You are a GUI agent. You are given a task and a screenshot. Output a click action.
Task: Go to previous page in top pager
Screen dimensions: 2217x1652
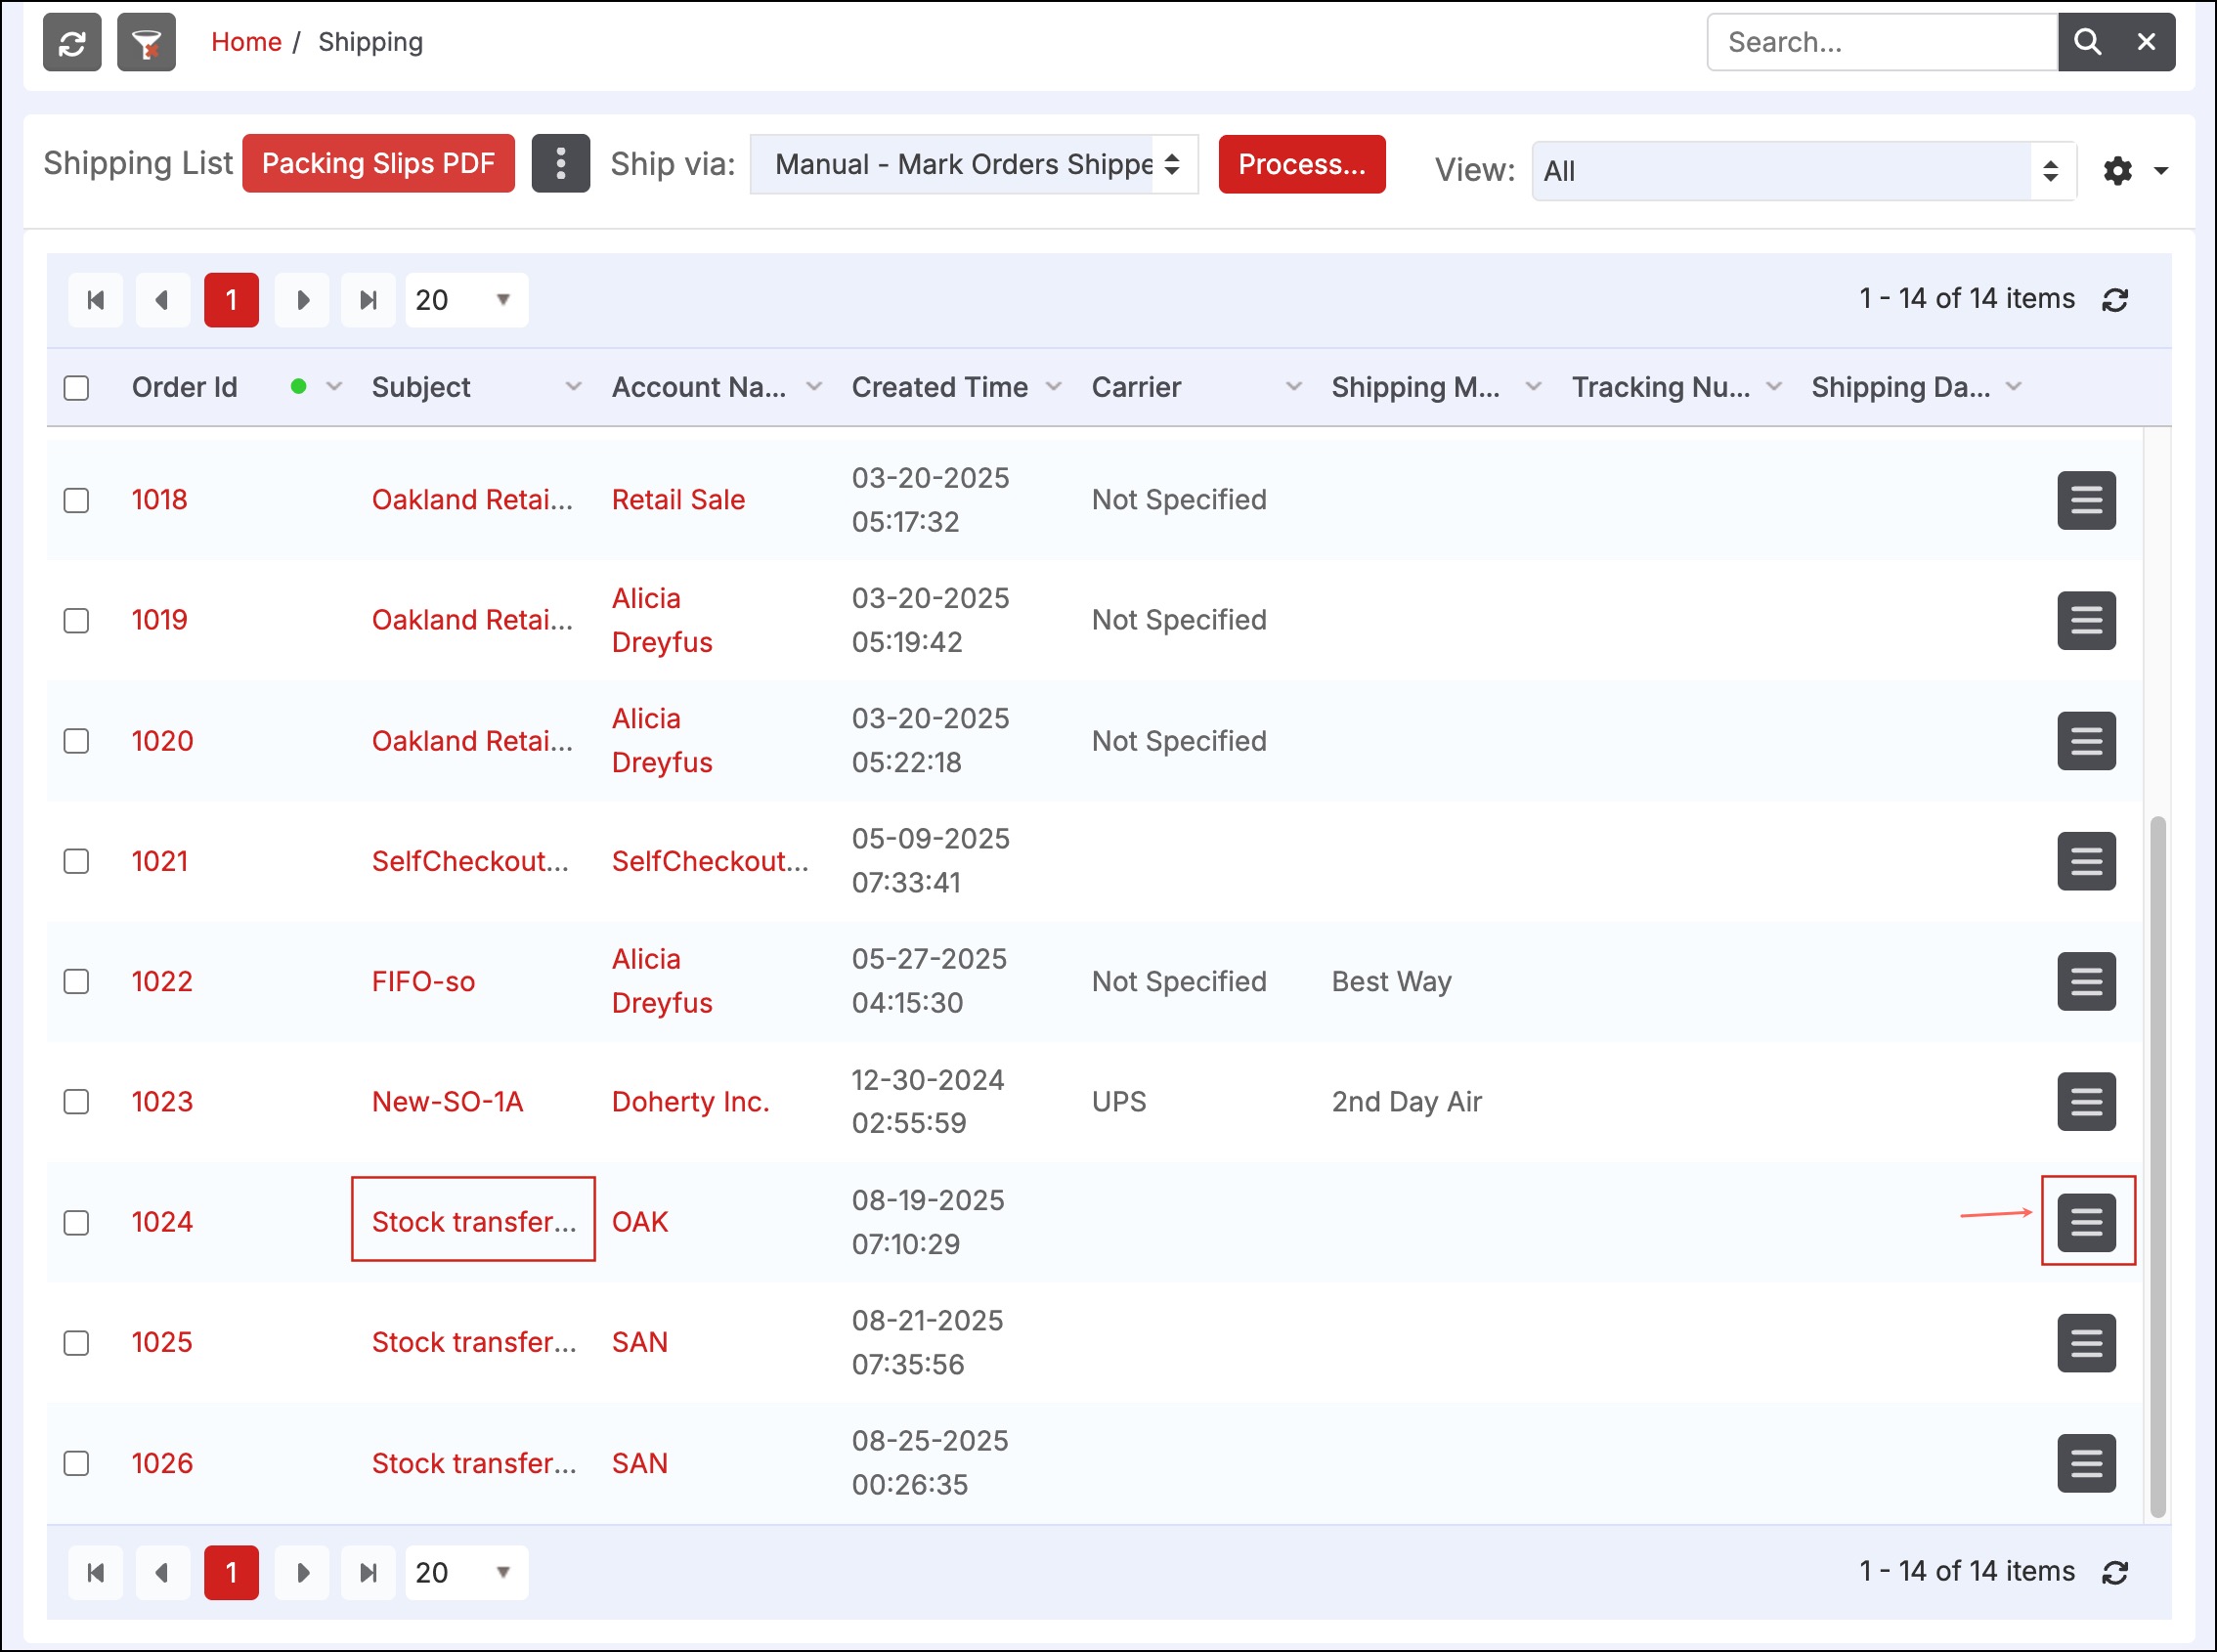point(163,300)
